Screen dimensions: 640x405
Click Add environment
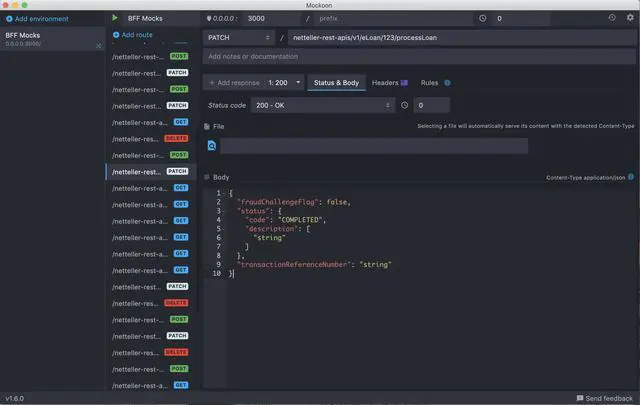point(37,19)
